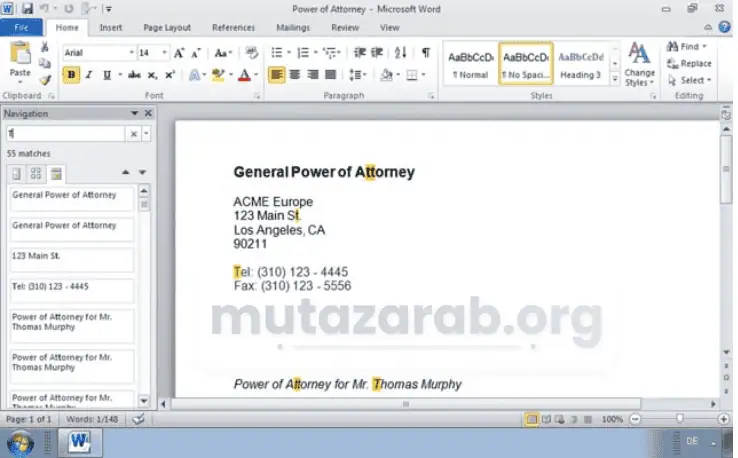The height and width of the screenshot is (458, 738).
Task: Open the font size 14 dropdown
Action: pyautogui.click(x=164, y=53)
